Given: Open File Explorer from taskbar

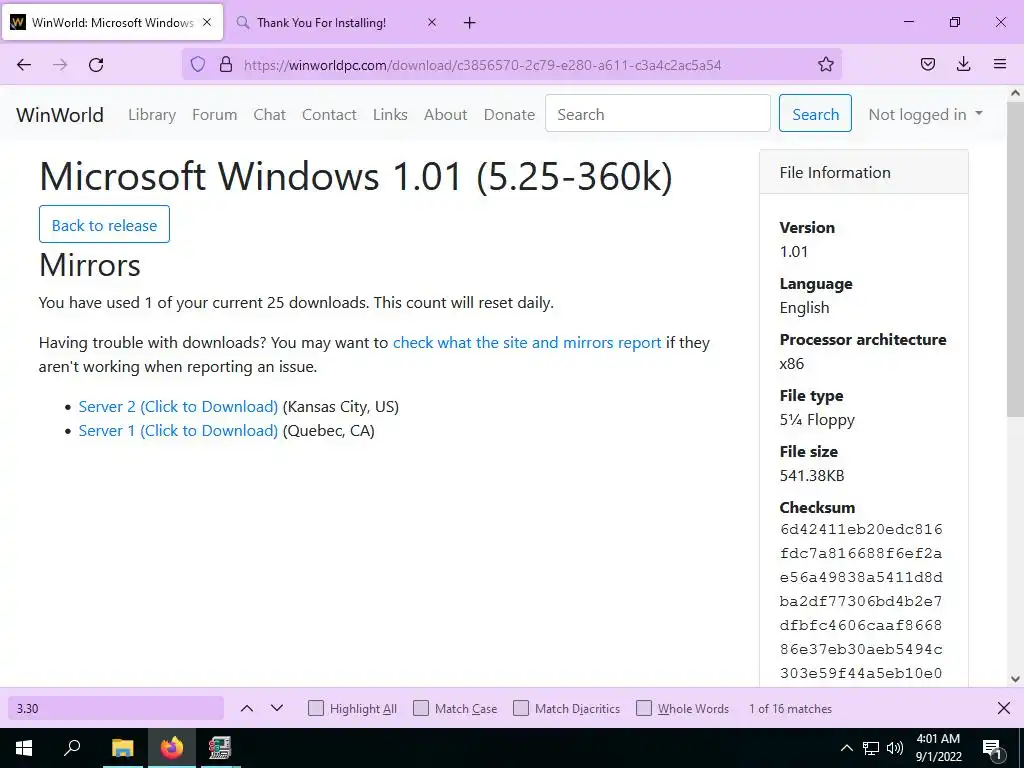Looking at the screenshot, I should coord(122,748).
